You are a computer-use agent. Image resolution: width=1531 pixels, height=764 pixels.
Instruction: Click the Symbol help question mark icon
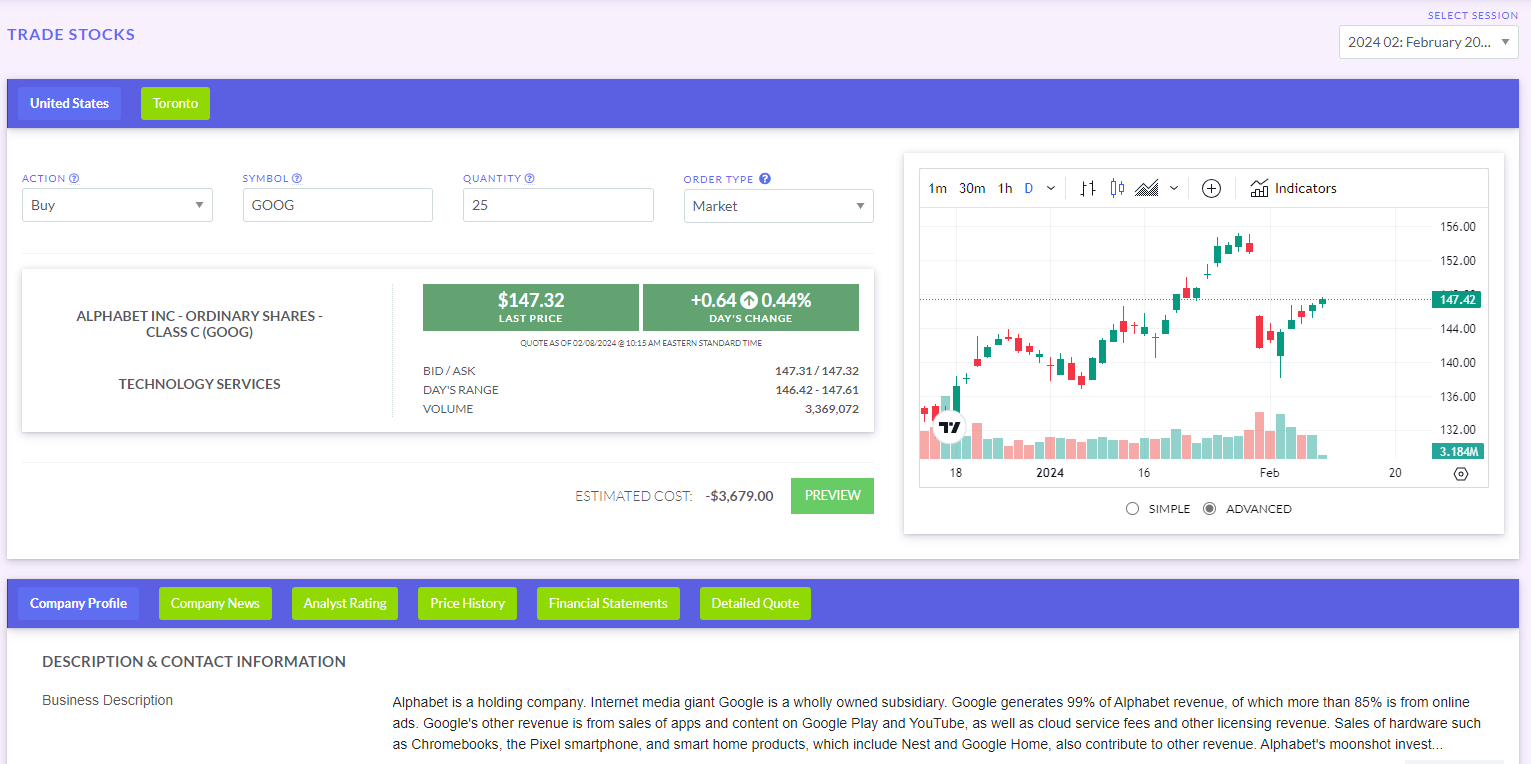[297, 179]
